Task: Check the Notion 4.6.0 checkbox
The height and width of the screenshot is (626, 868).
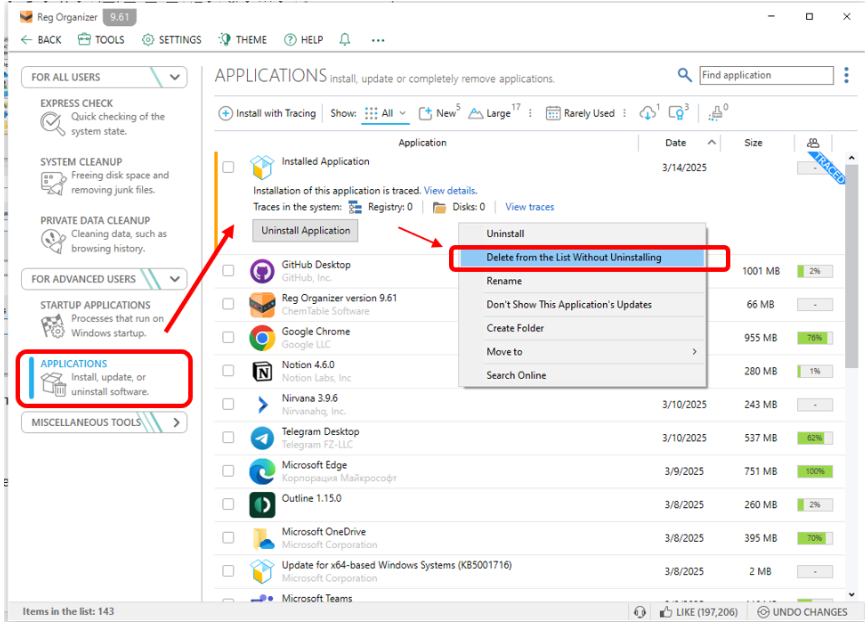Action: tap(228, 371)
